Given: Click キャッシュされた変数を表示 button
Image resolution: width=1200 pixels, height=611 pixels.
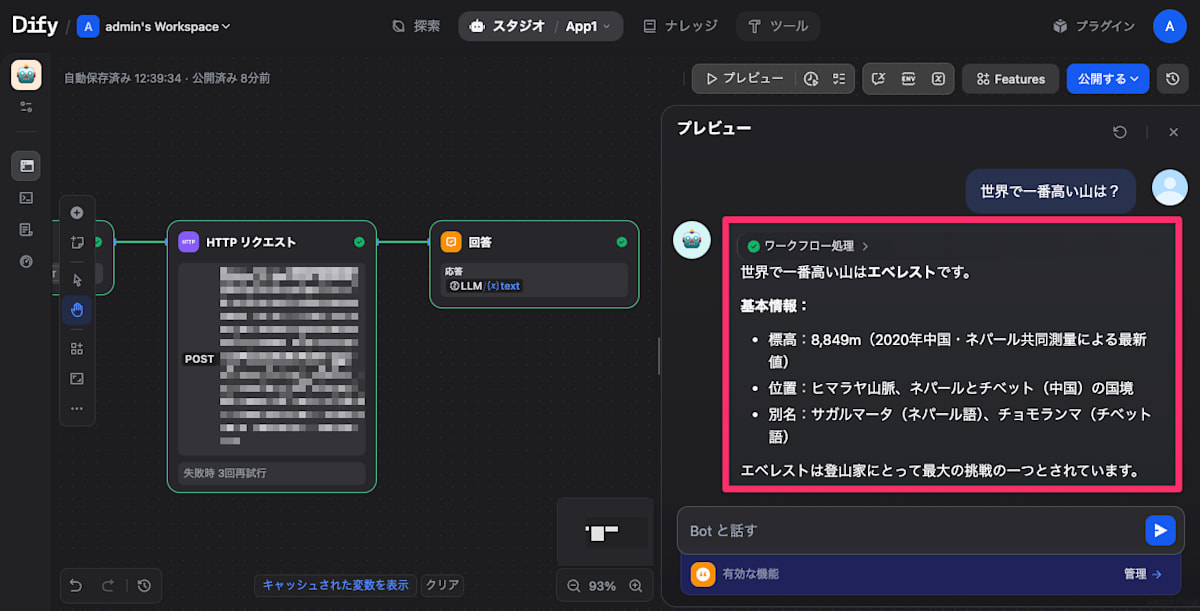Looking at the screenshot, I should point(336,586).
